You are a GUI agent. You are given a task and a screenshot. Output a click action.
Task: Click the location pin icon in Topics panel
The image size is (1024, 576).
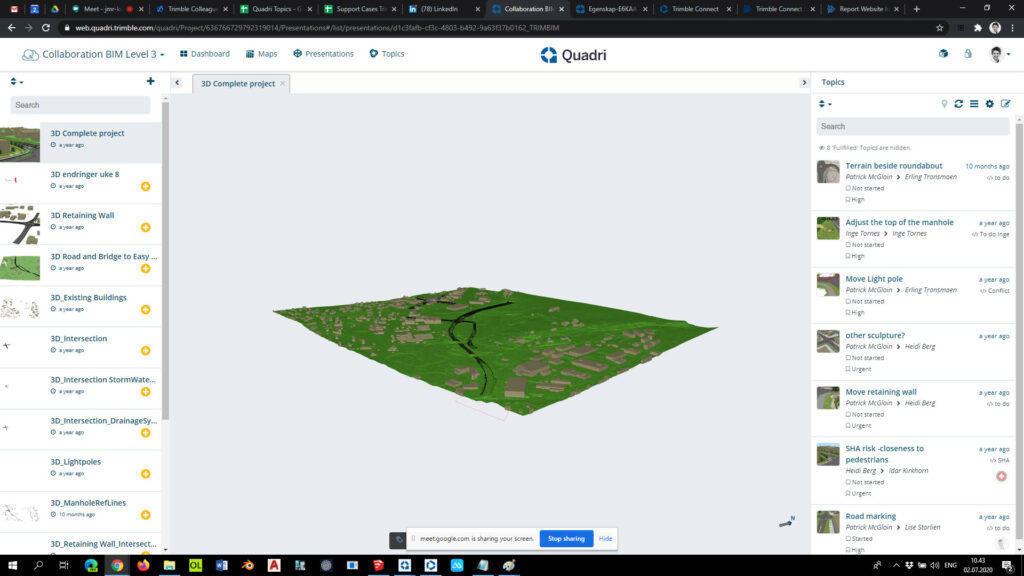pyautogui.click(x=944, y=104)
